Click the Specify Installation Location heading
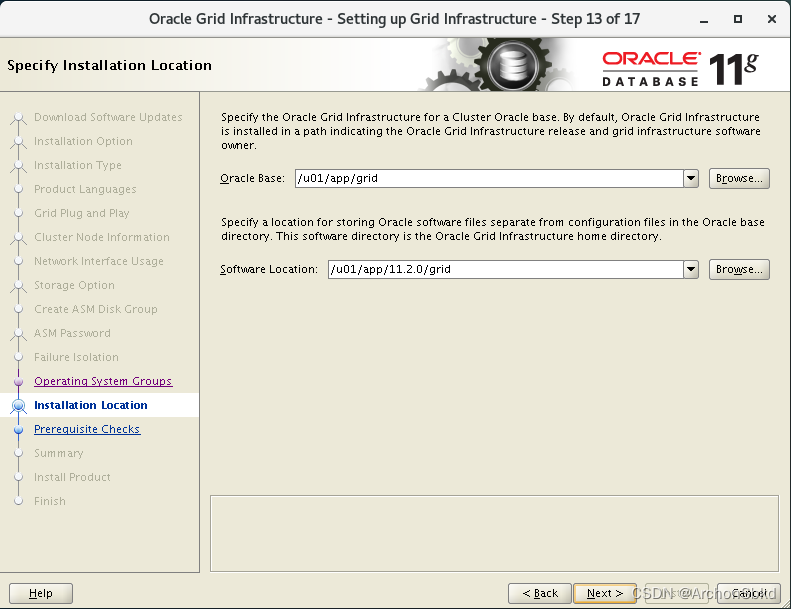The height and width of the screenshot is (609, 791). [x=109, y=66]
